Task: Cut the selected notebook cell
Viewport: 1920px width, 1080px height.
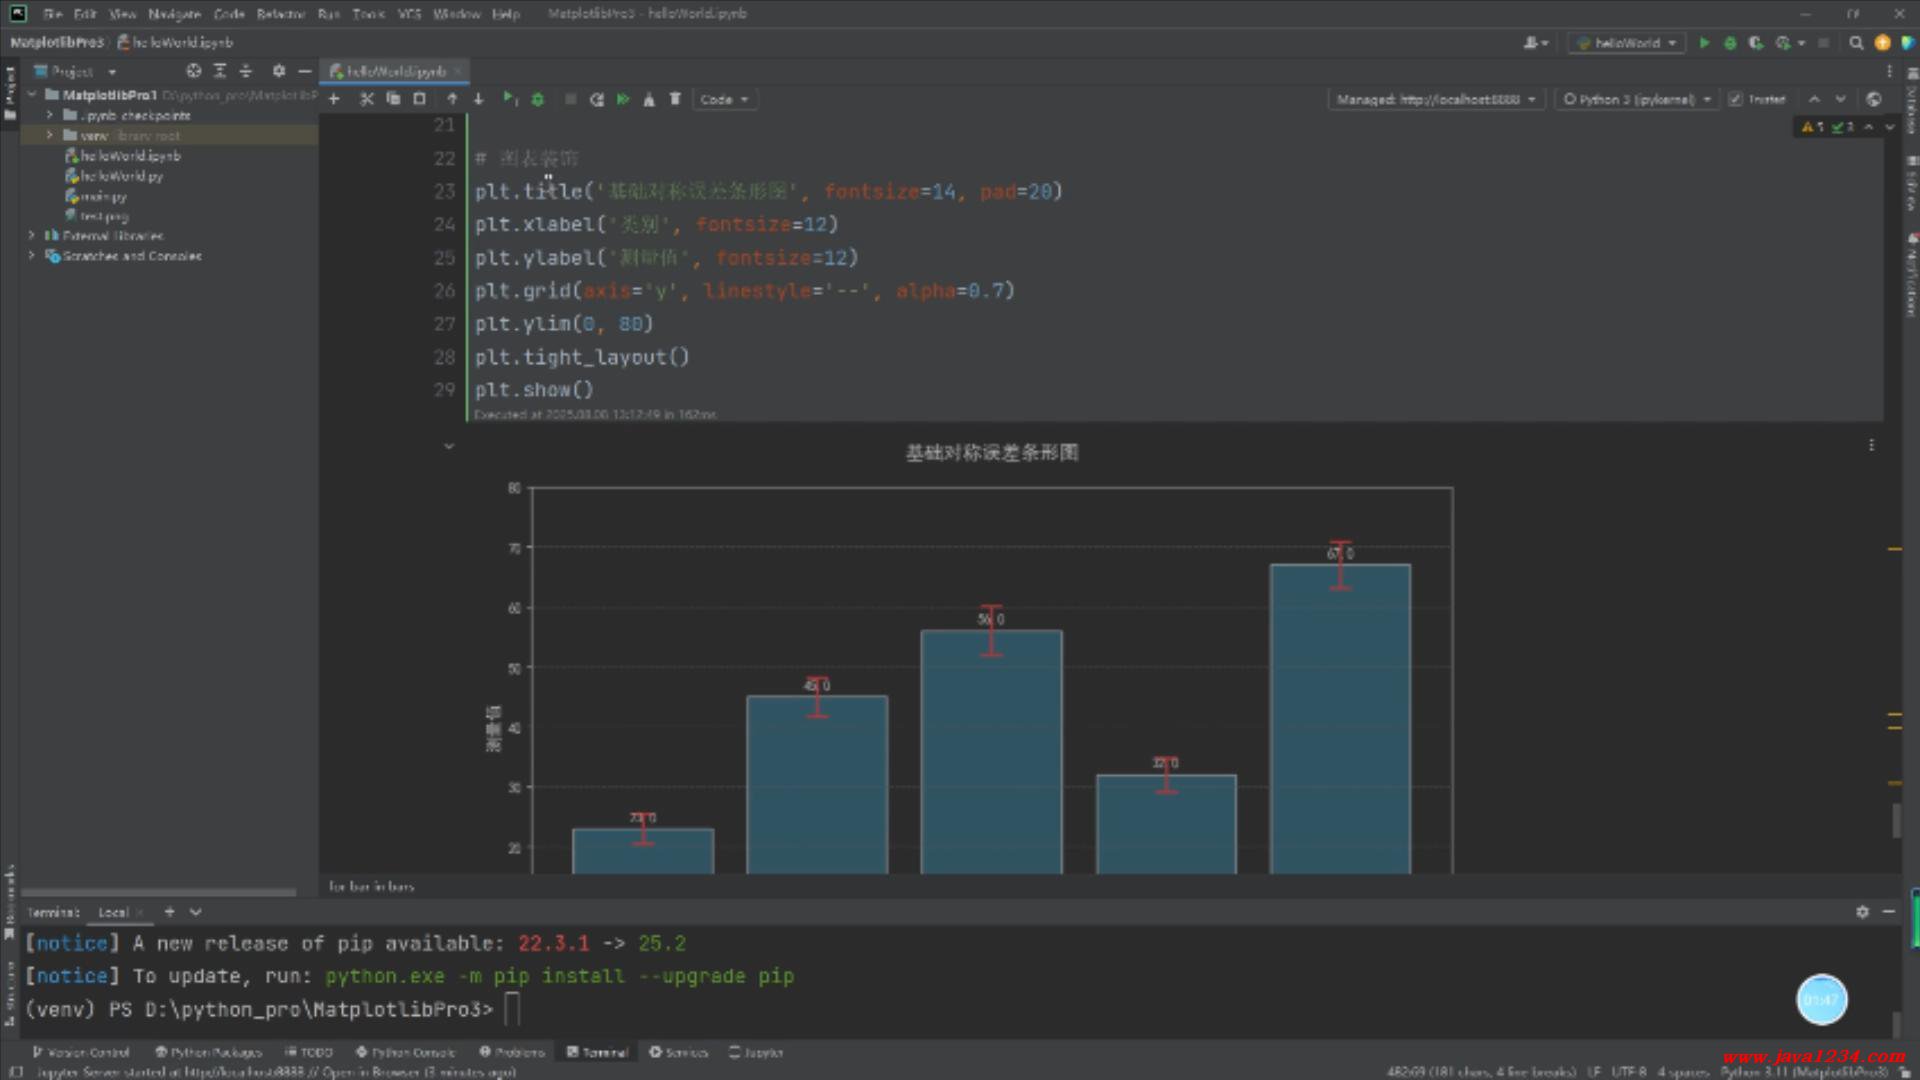Action: point(366,99)
